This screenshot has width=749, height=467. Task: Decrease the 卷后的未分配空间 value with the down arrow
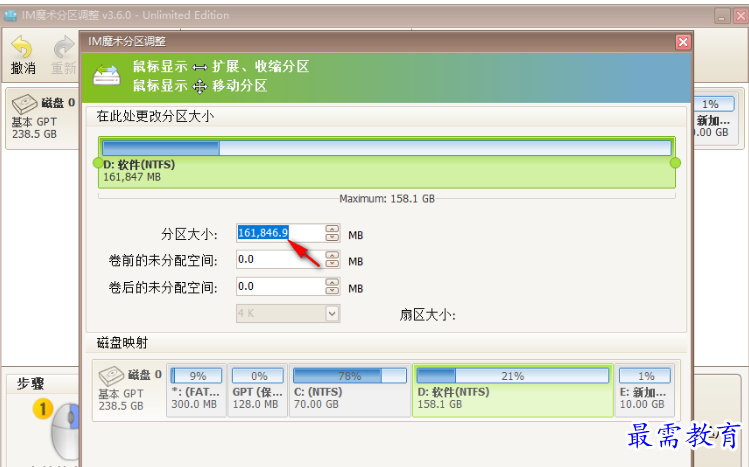[332, 291]
